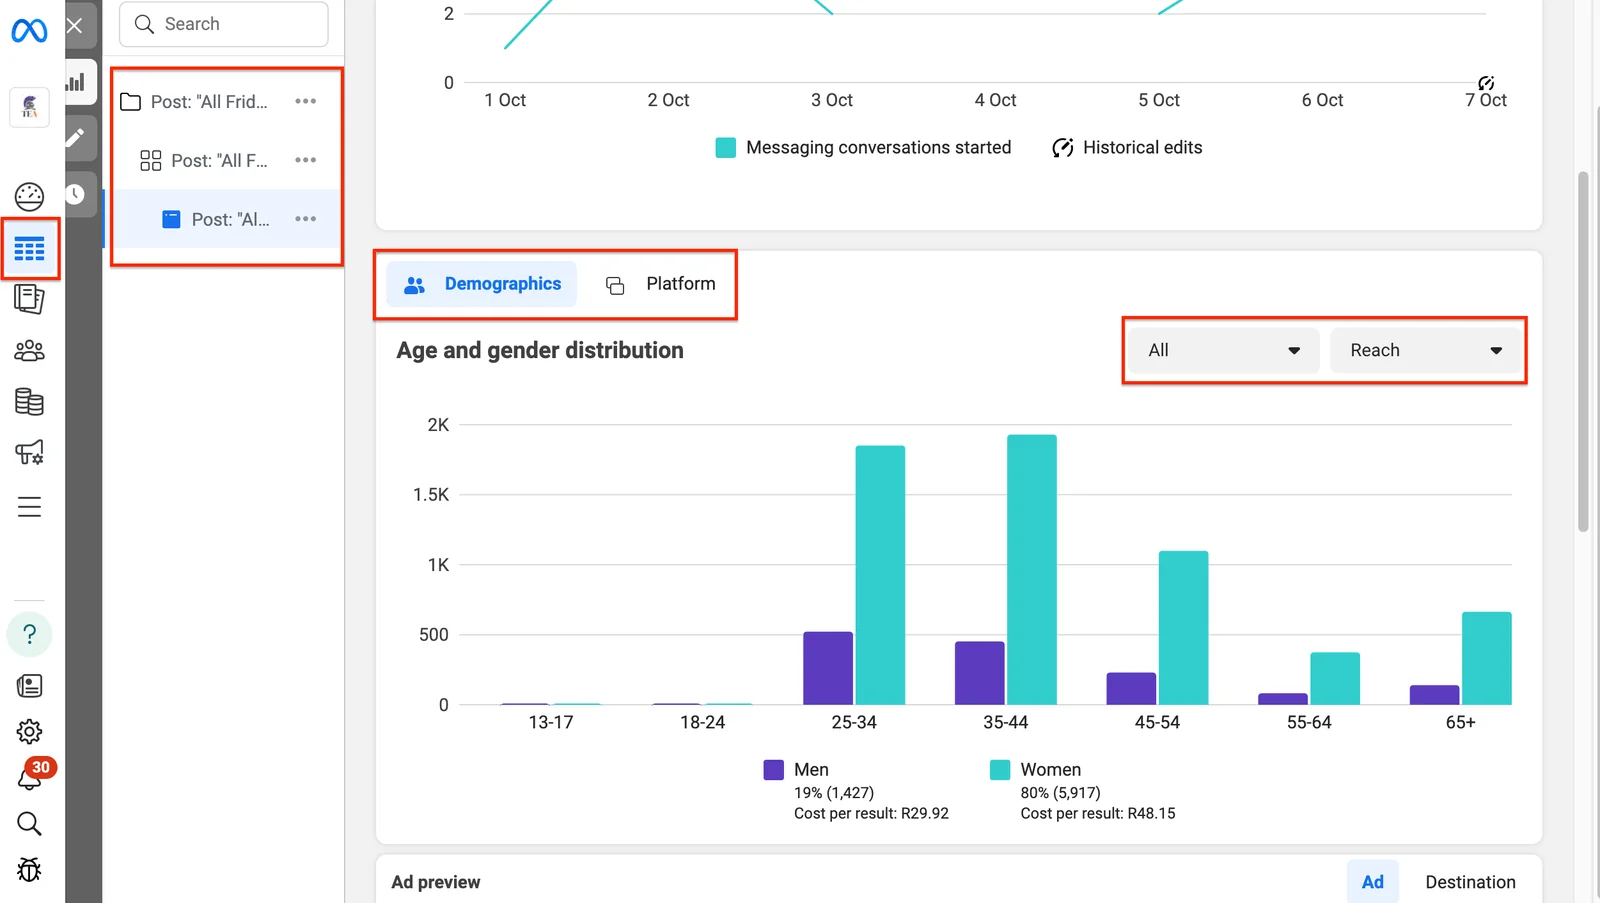This screenshot has width=1600, height=903.
Task: Open the edit pencil icon
Action: click(x=76, y=137)
